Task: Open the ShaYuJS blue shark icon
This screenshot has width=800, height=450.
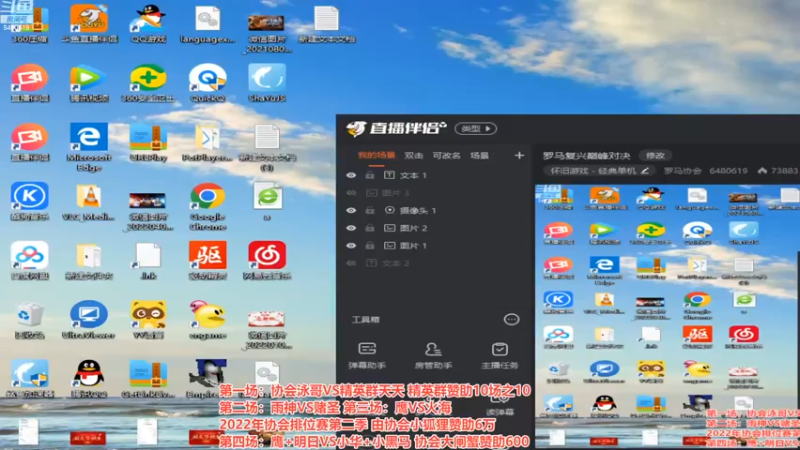Action: click(266, 83)
